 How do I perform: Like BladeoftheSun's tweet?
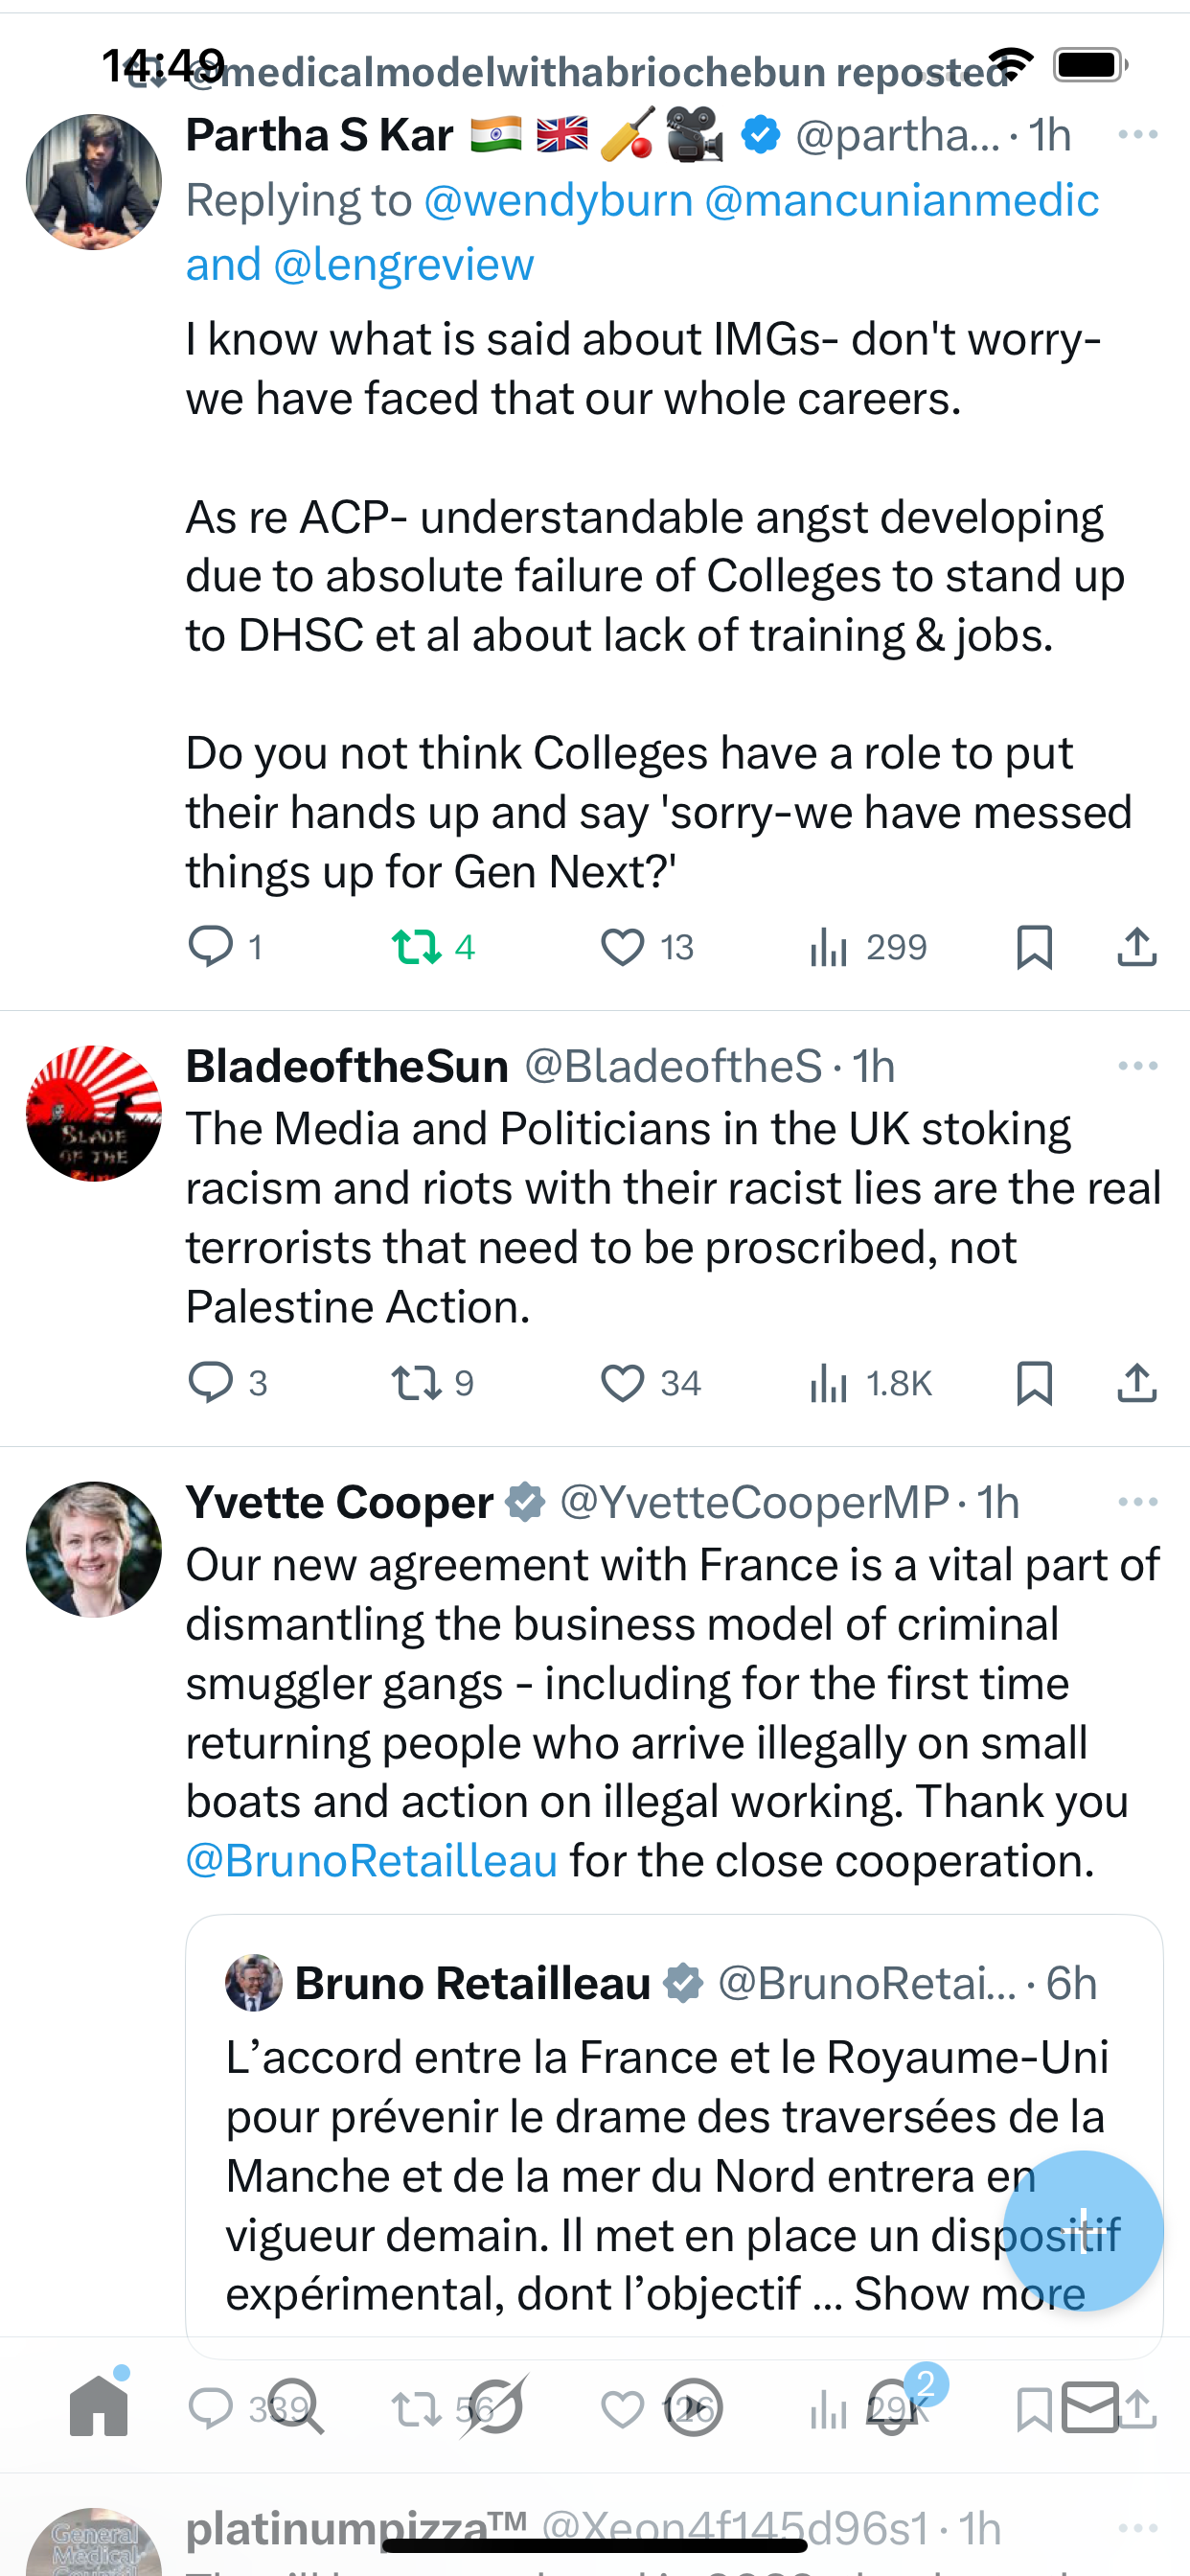(622, 1383)
